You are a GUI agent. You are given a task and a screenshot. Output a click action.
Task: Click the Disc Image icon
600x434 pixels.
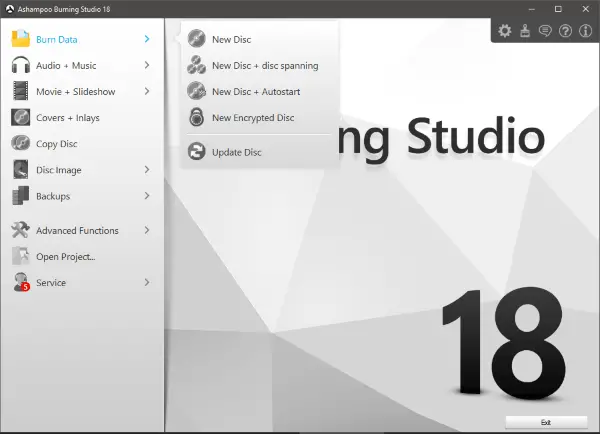pyautogui.click(x=21, y=169)
